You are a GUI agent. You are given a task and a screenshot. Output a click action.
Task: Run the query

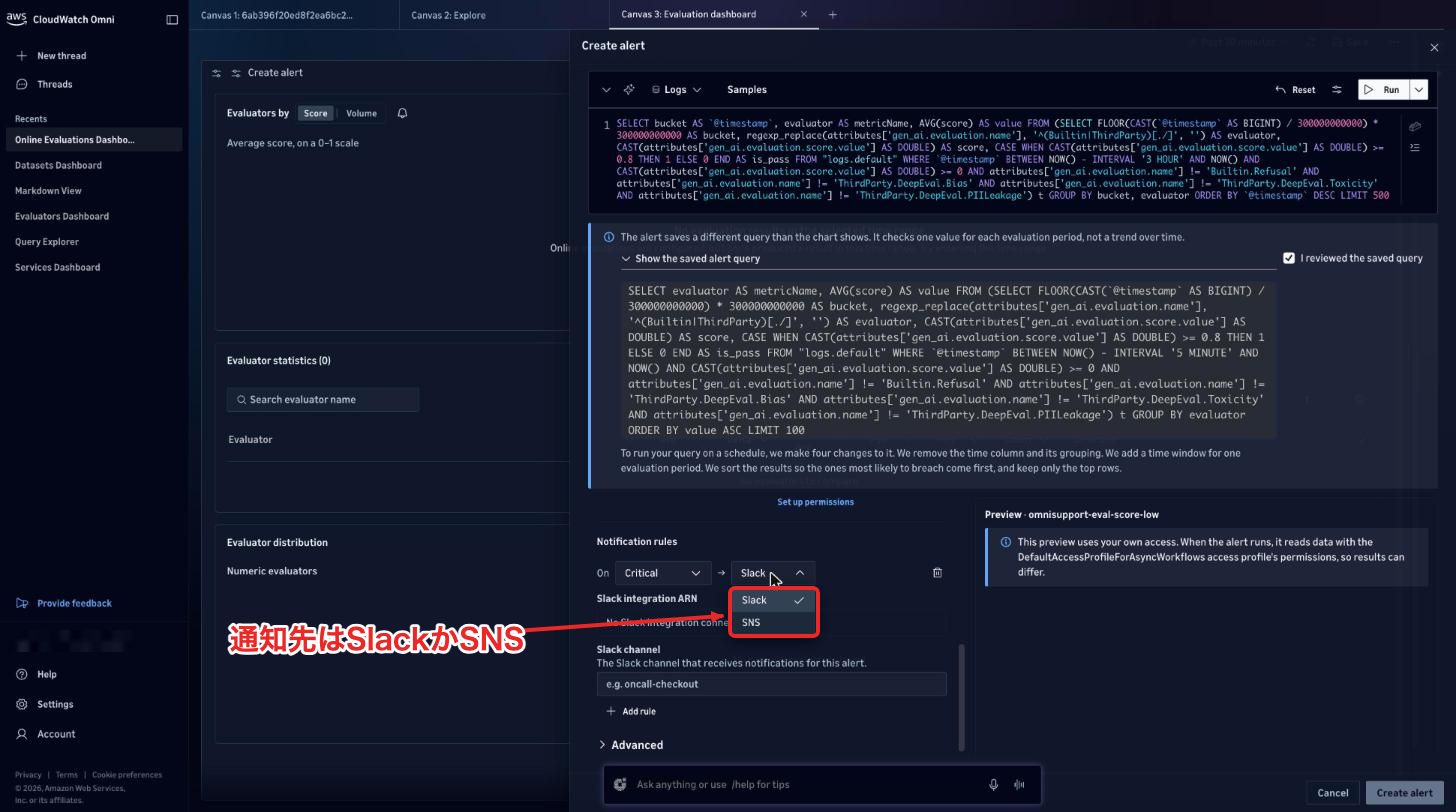coord(1383,90)
